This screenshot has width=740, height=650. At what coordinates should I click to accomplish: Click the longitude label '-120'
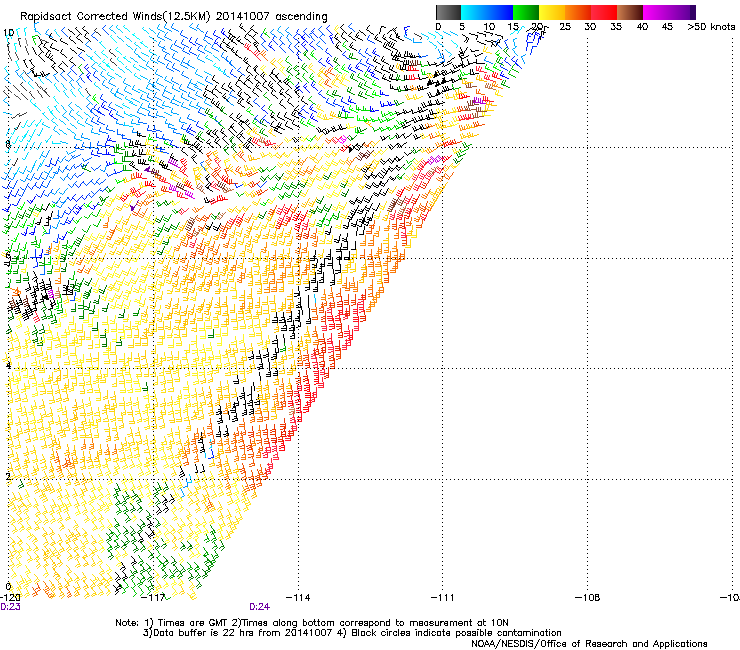click(x=10, y=598)
